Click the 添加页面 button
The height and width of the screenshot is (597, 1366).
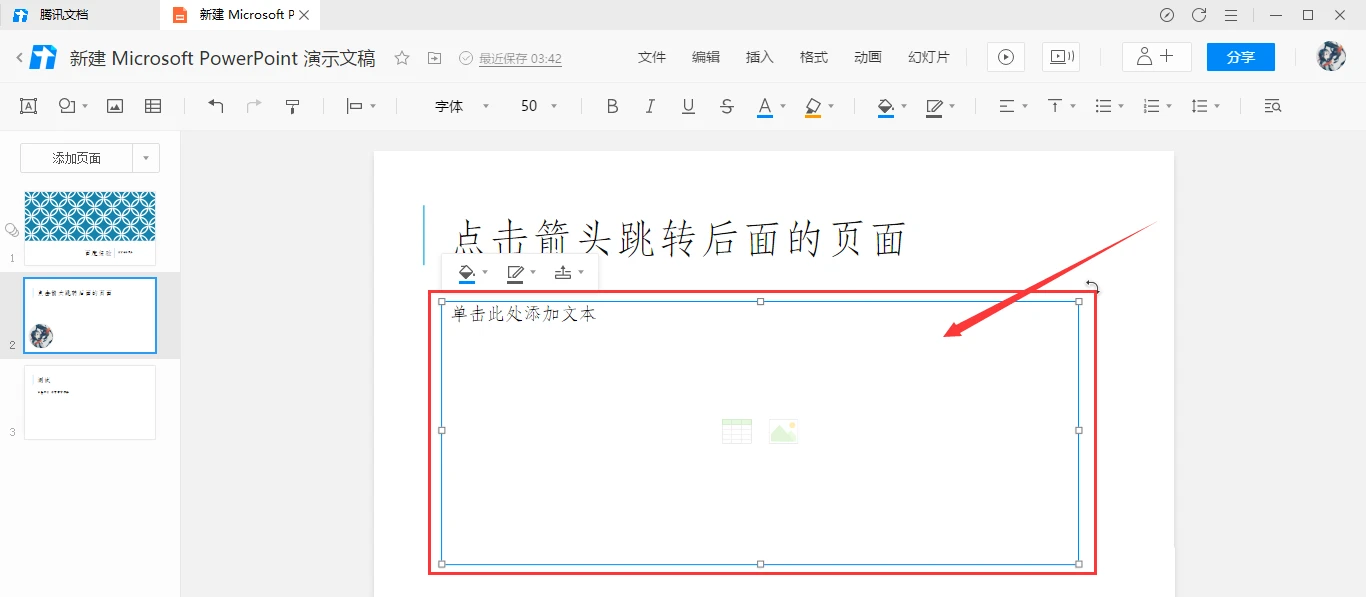77,158
